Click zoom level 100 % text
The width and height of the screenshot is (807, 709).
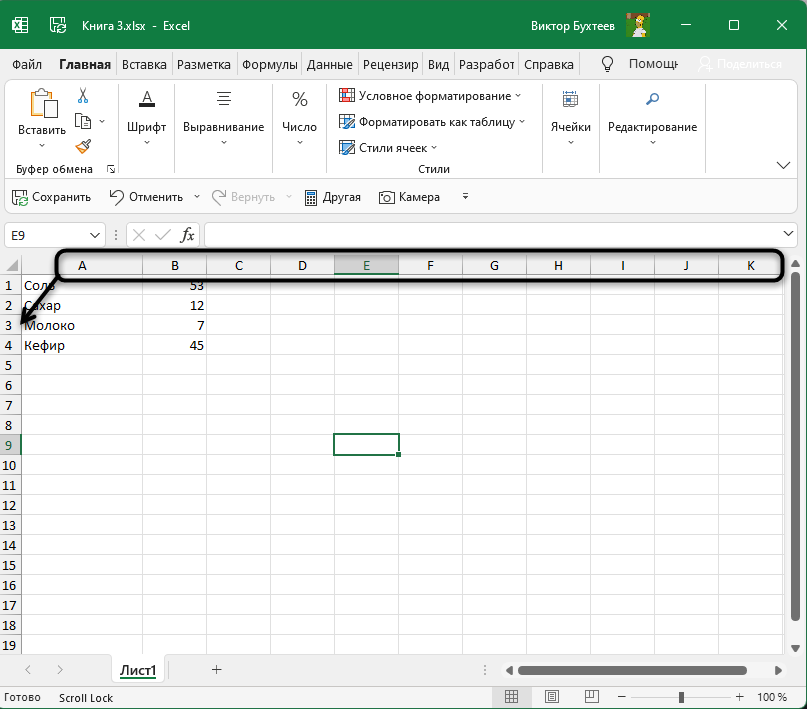point(771,697)
